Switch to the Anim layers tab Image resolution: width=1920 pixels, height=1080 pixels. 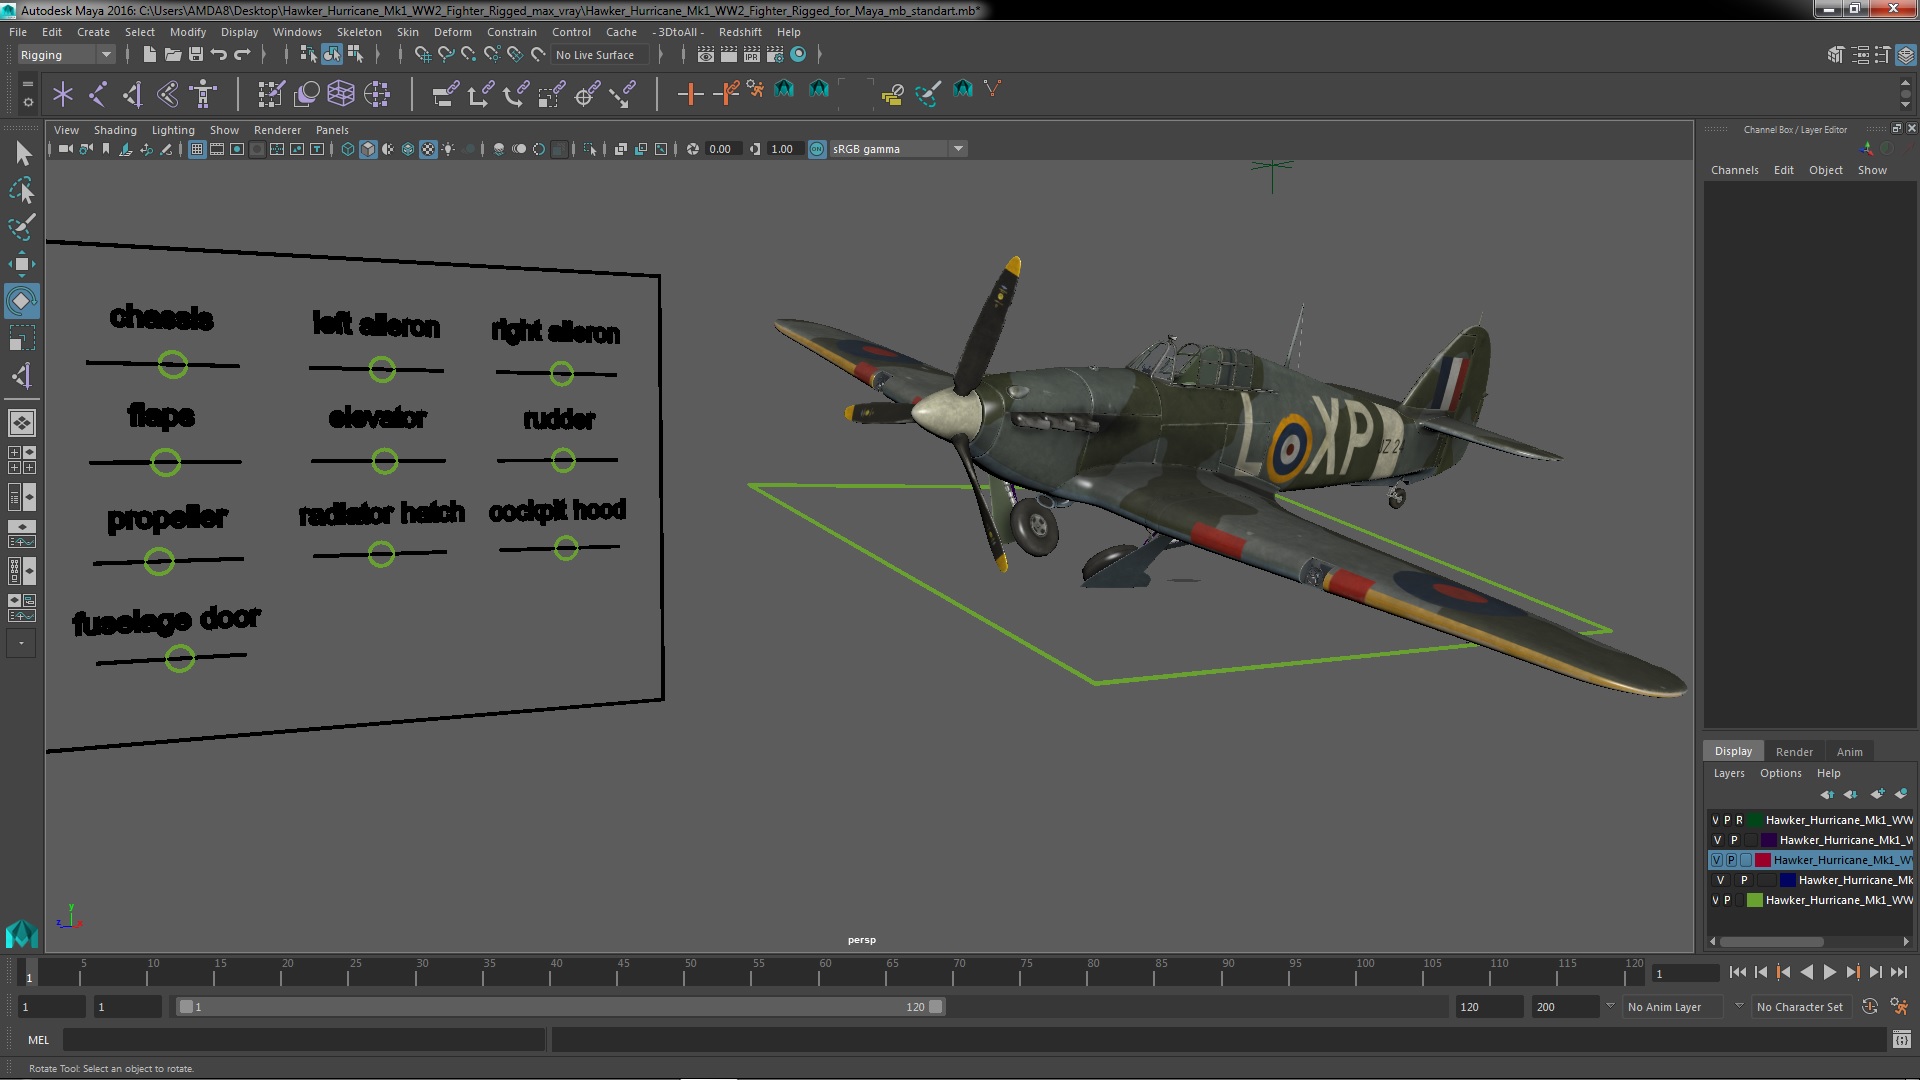pyautogui.click(x=1849, y=752)
